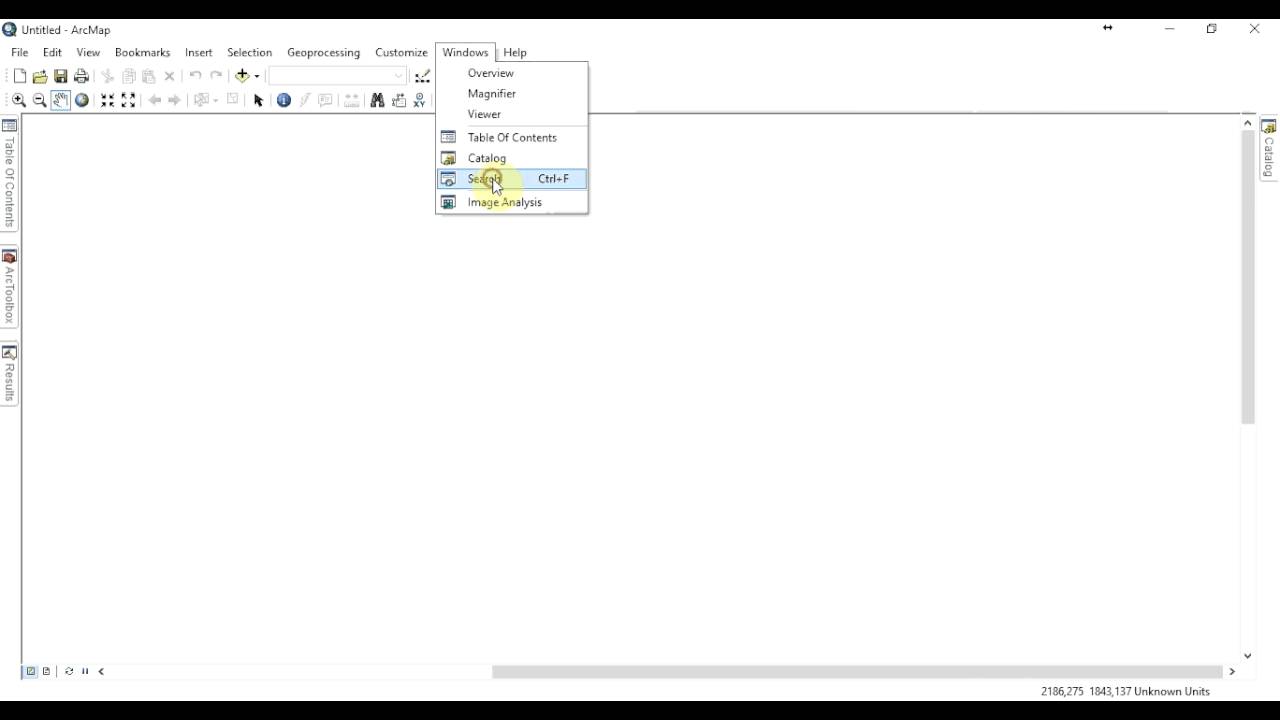Expand the Catalog side tab
1280x720 pixels.
[x=1269, y=148]
